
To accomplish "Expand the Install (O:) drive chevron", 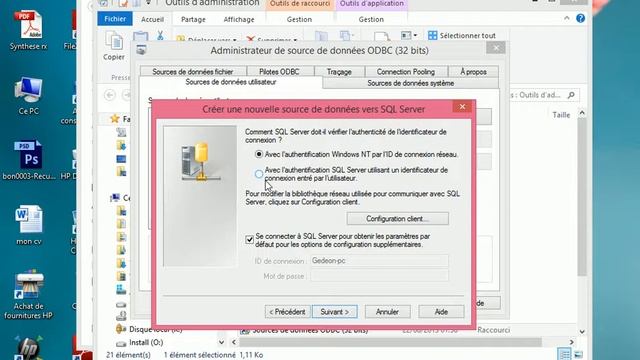I will (221, 342).
